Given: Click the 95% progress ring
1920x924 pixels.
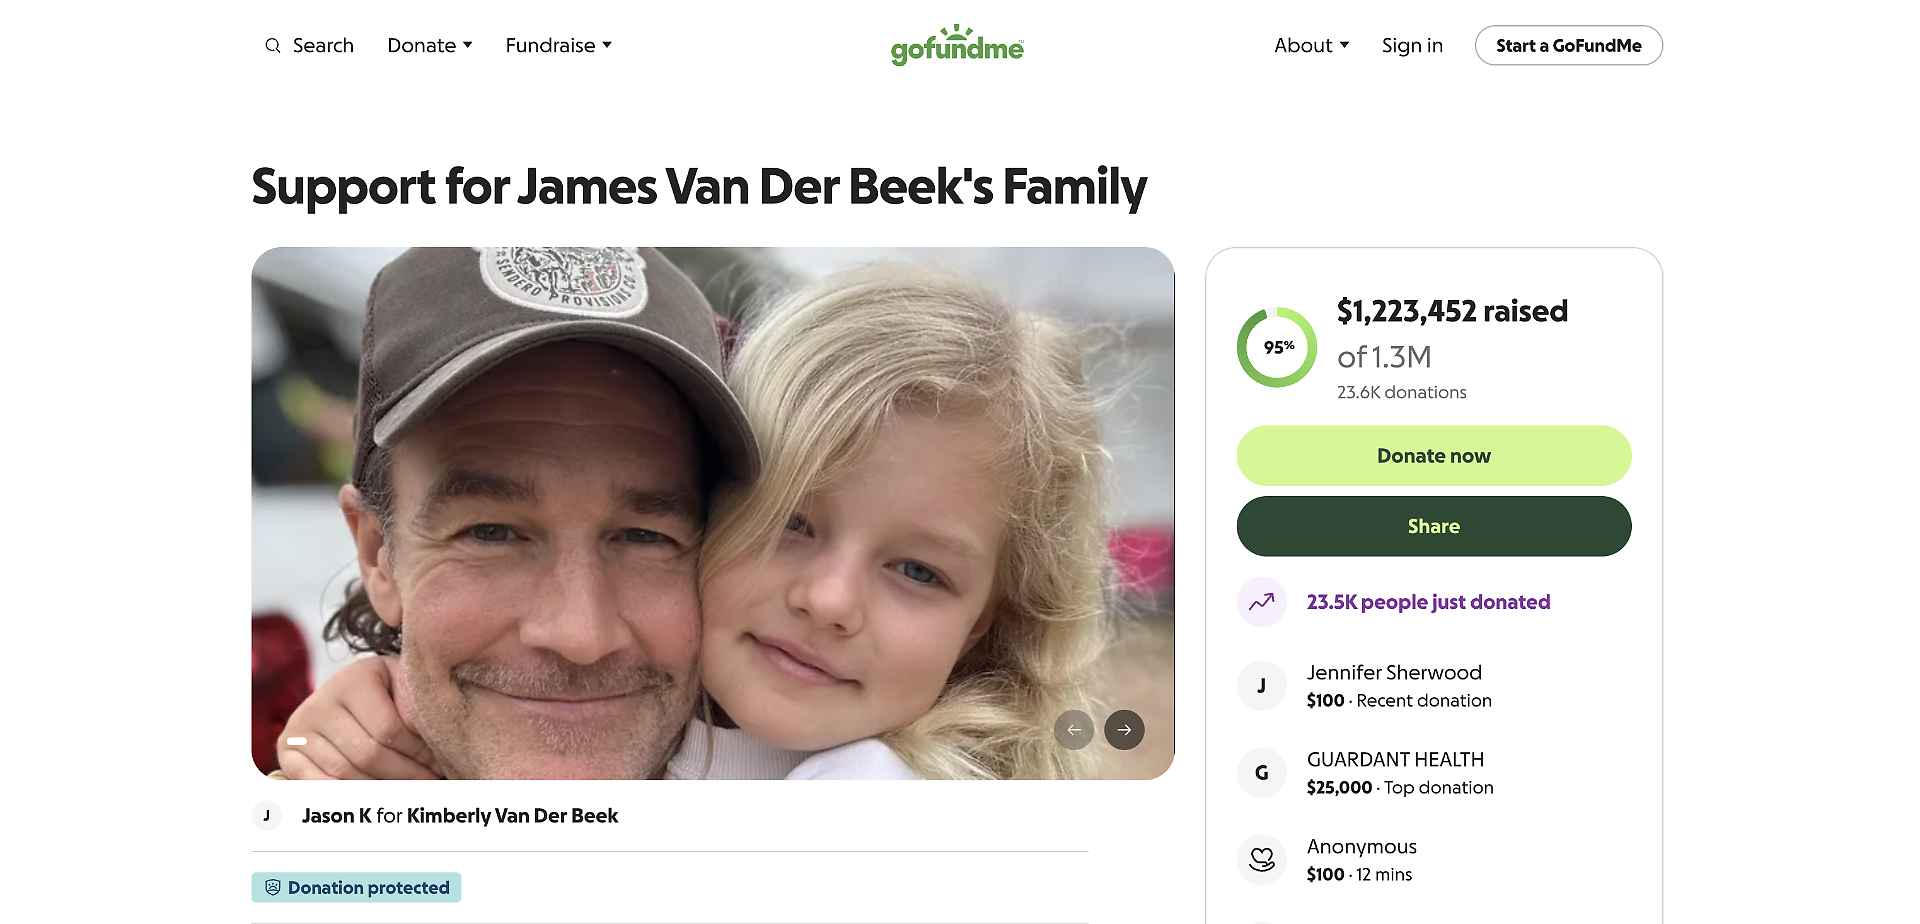Looking at the screenshot, I should click(x=1277, y=347).
